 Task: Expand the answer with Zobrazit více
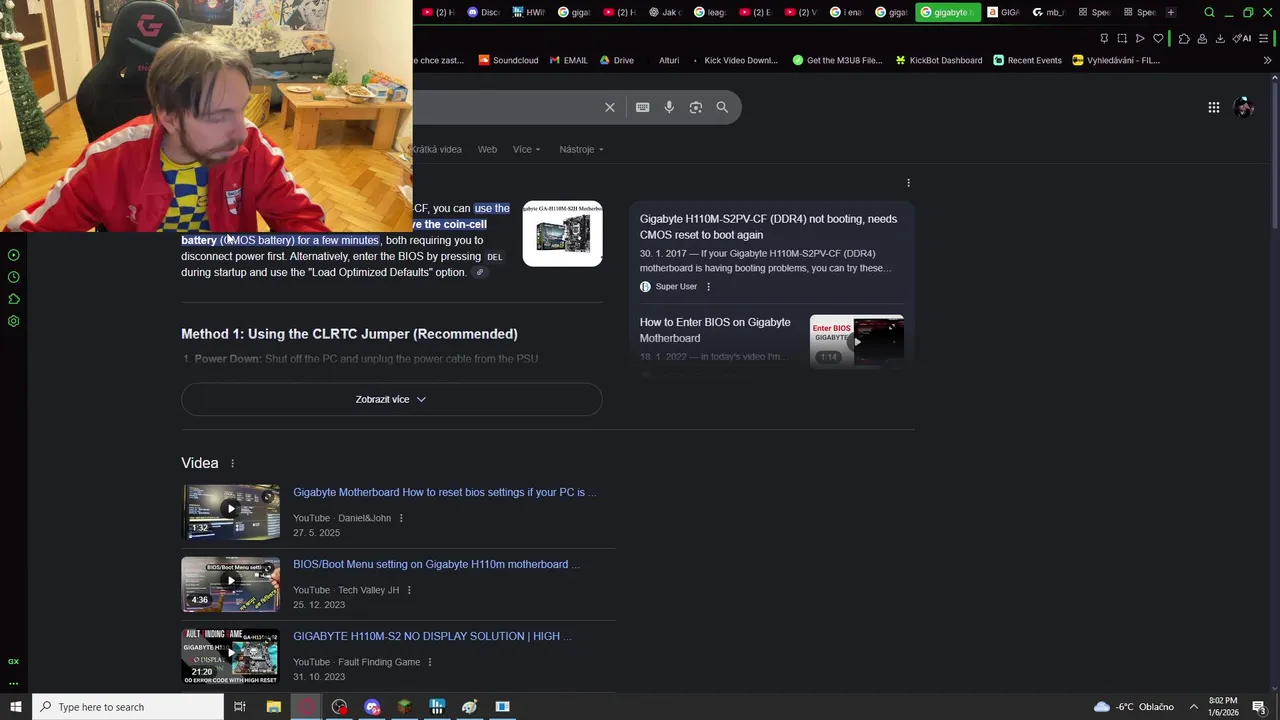tap(391, 399)
